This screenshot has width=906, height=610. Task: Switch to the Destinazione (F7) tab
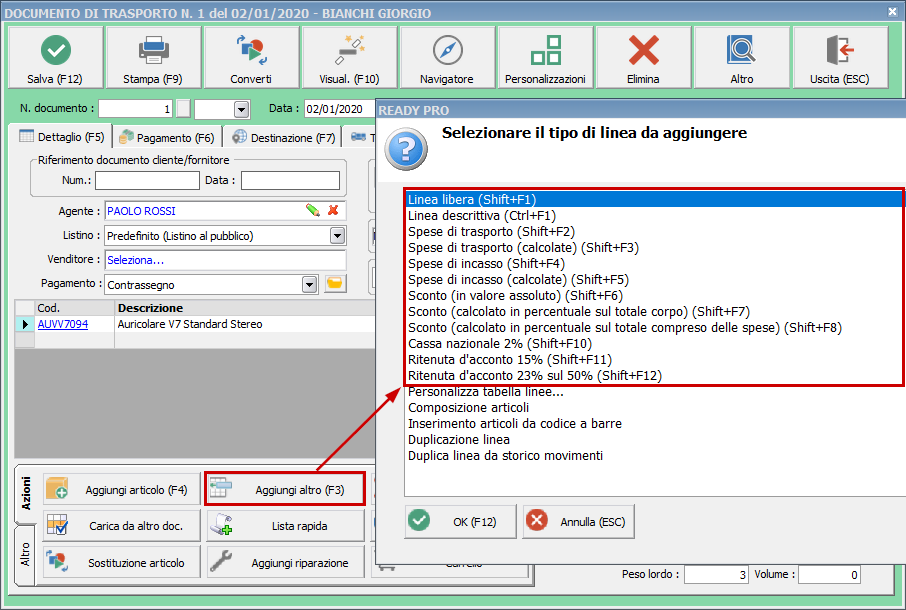[284, 137]
